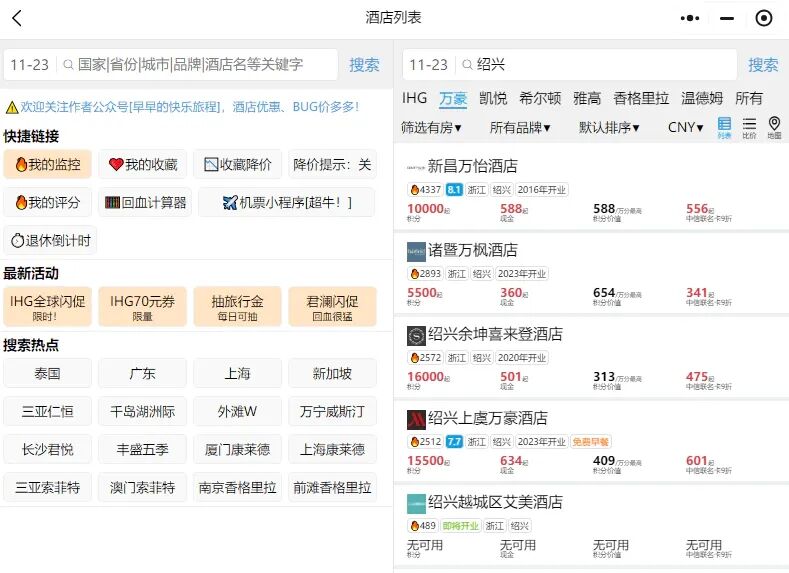This screenshot has width=789, height=573.
Task: Select the 凯悦 brand tab
Action: (x=493, y=98)
